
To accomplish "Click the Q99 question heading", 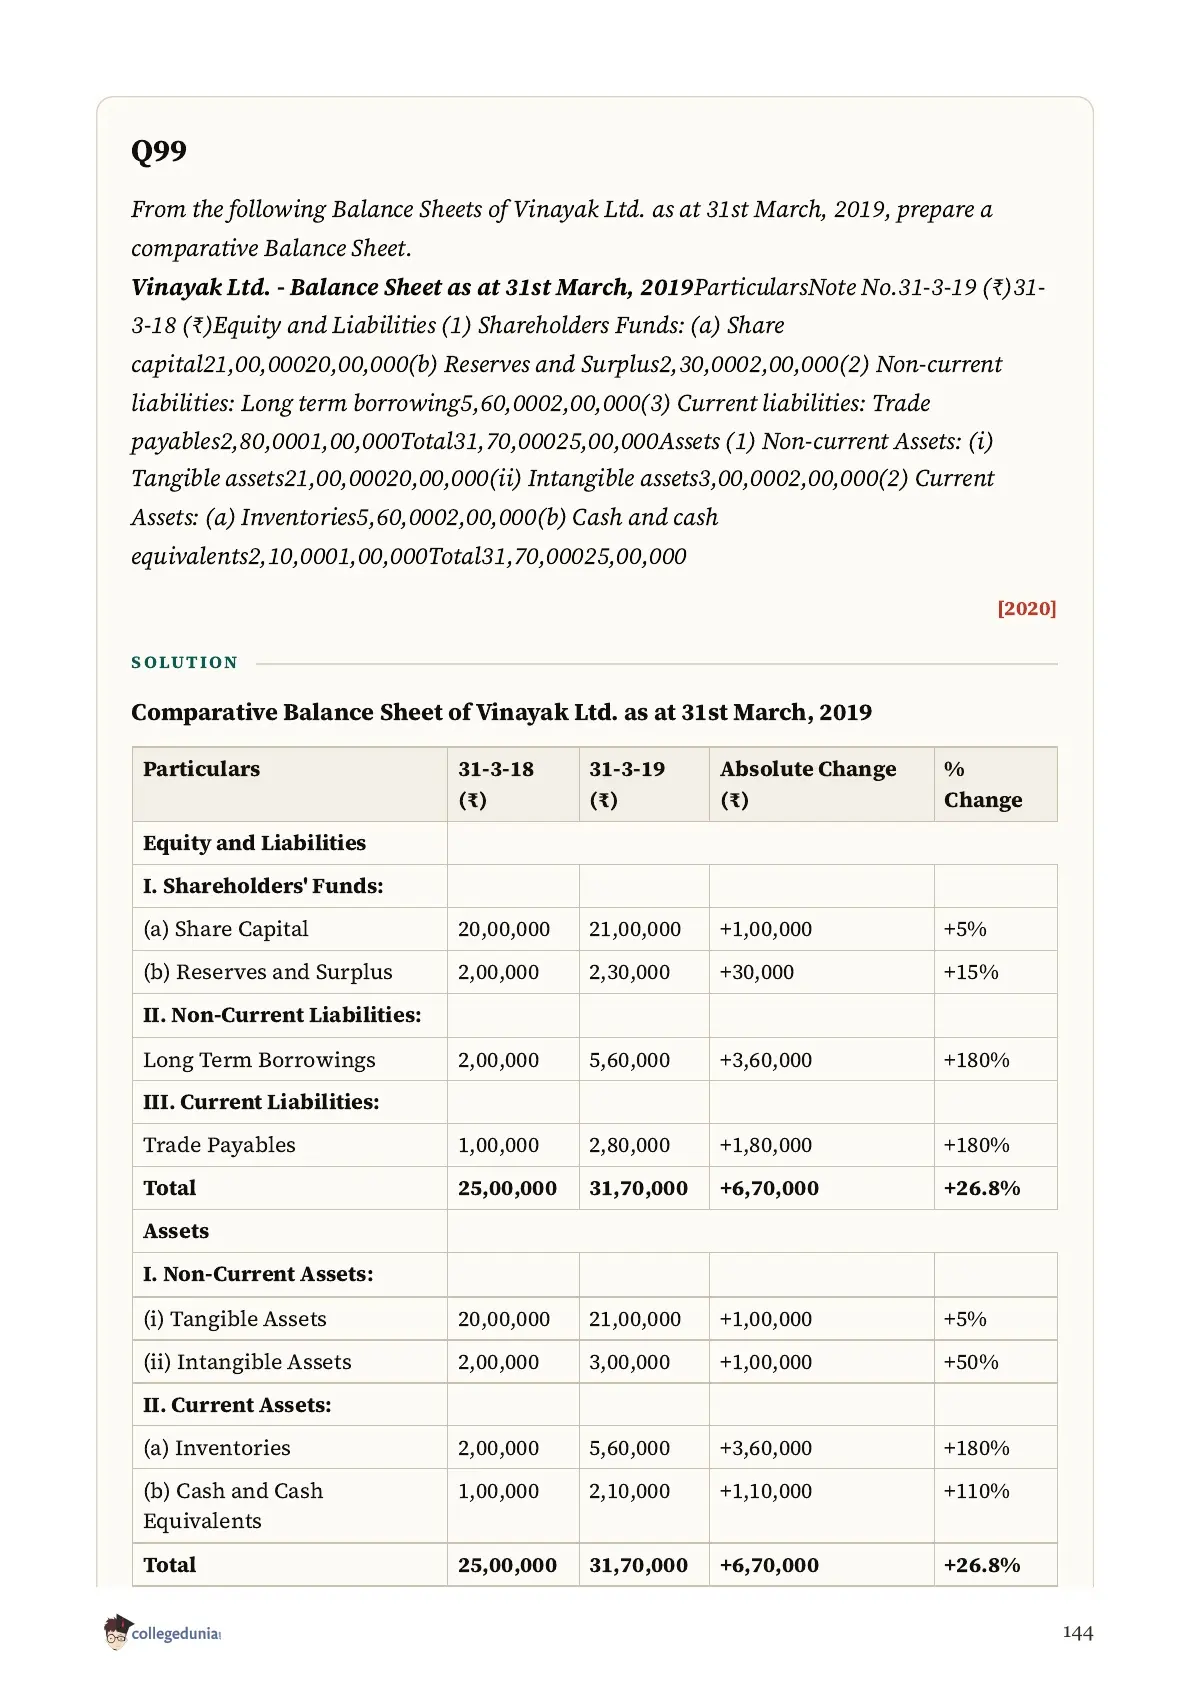I will pyautogui.click(x=159, y=151).
